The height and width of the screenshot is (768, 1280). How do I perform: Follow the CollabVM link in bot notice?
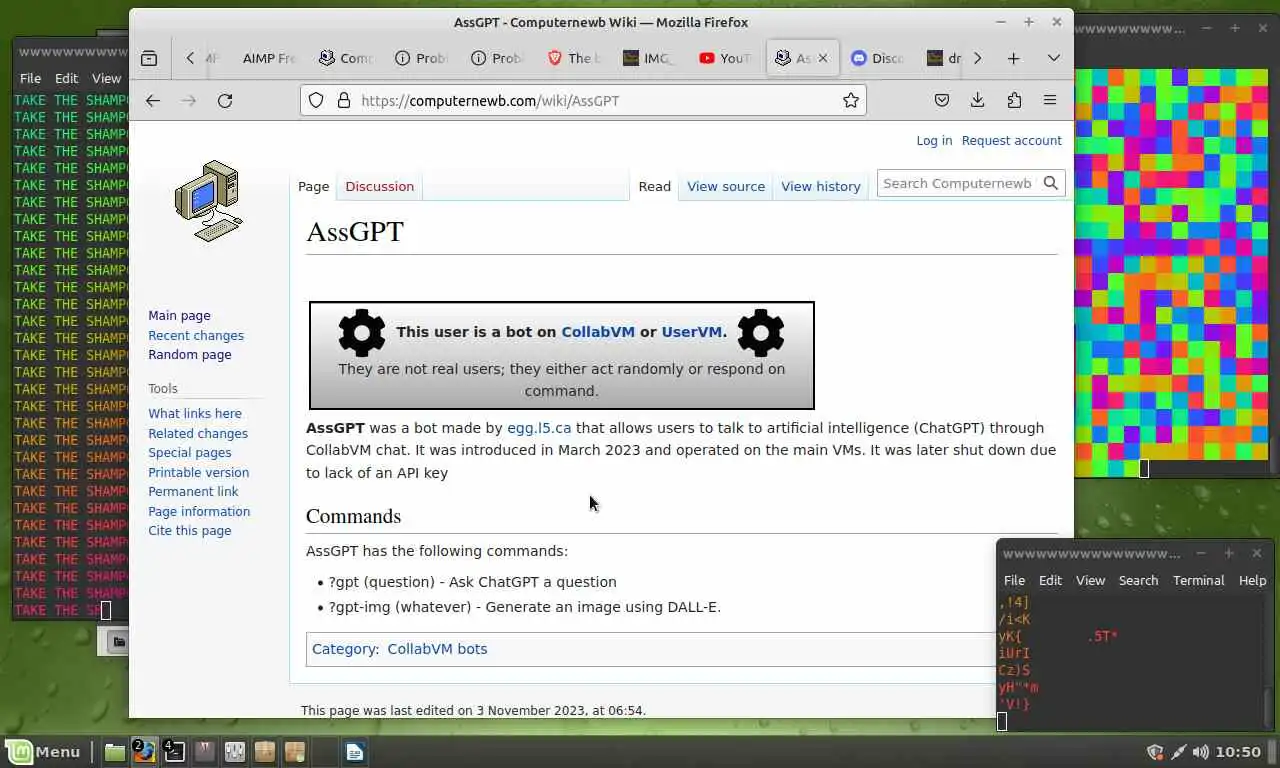598,331
